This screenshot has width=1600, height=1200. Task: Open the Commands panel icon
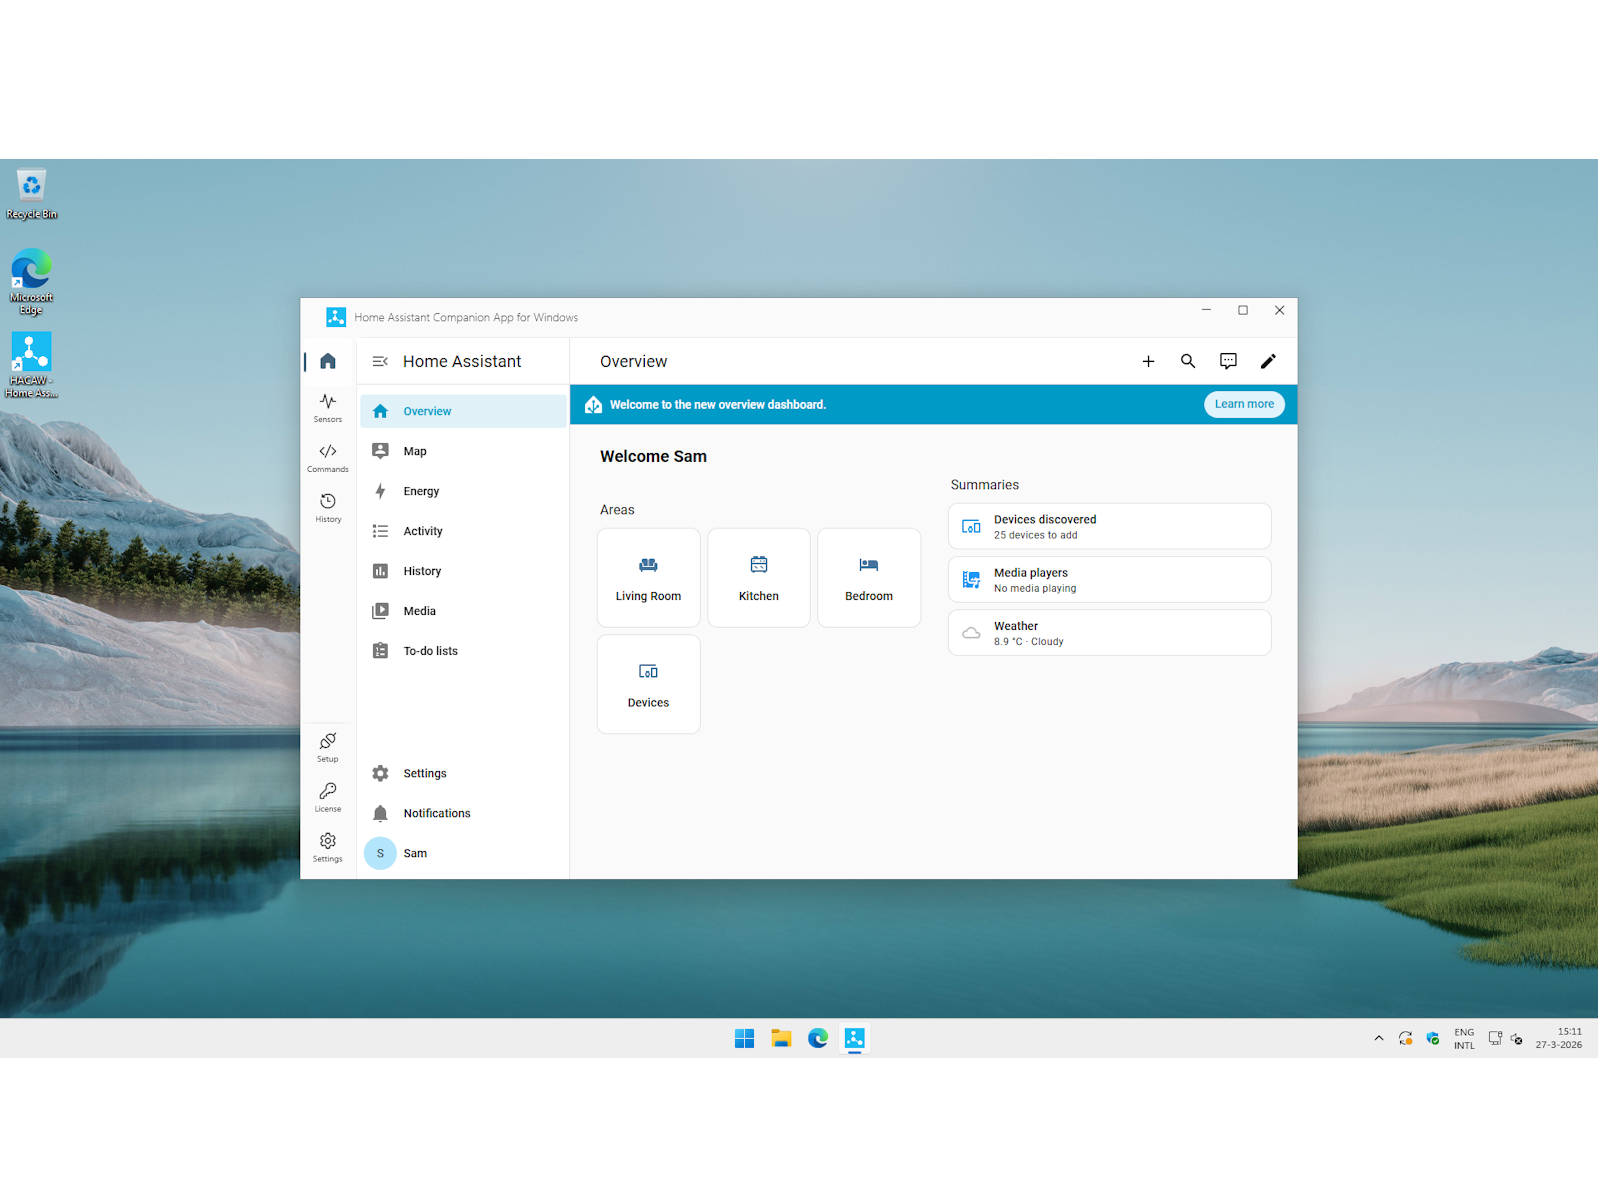[x=328, y=458]
